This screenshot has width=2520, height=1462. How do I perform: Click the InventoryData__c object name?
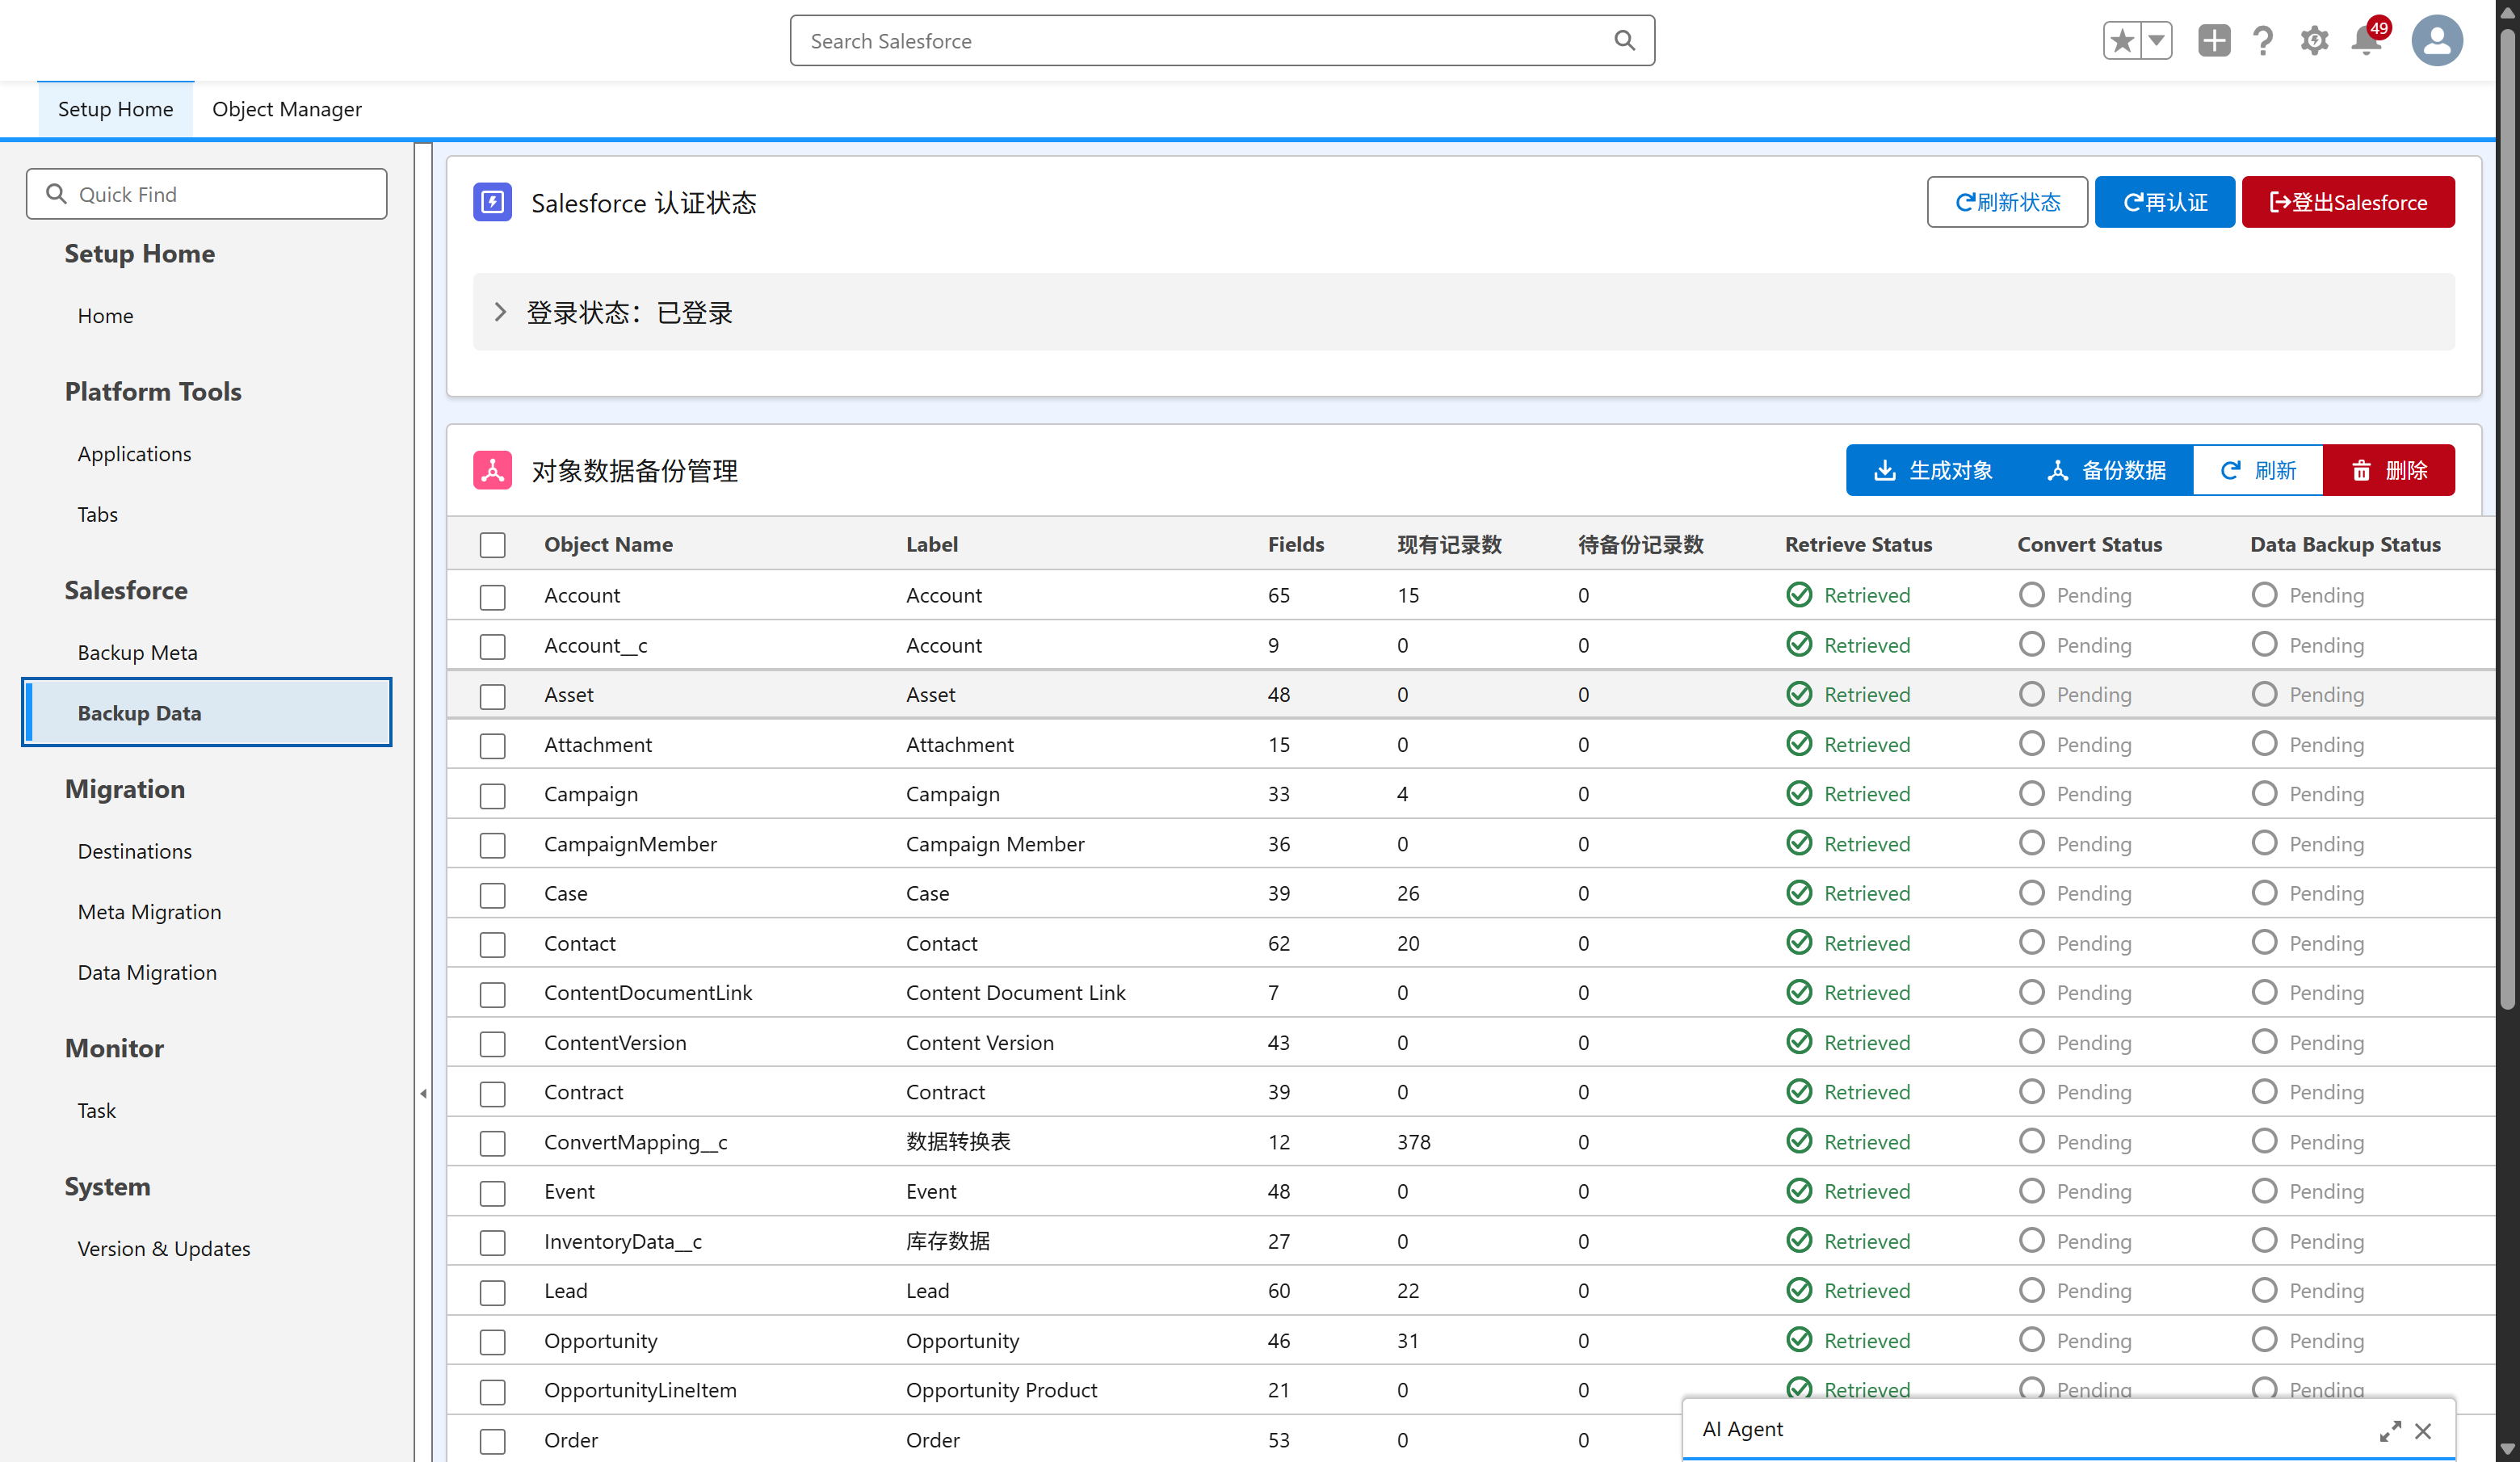pos(623,1241)
